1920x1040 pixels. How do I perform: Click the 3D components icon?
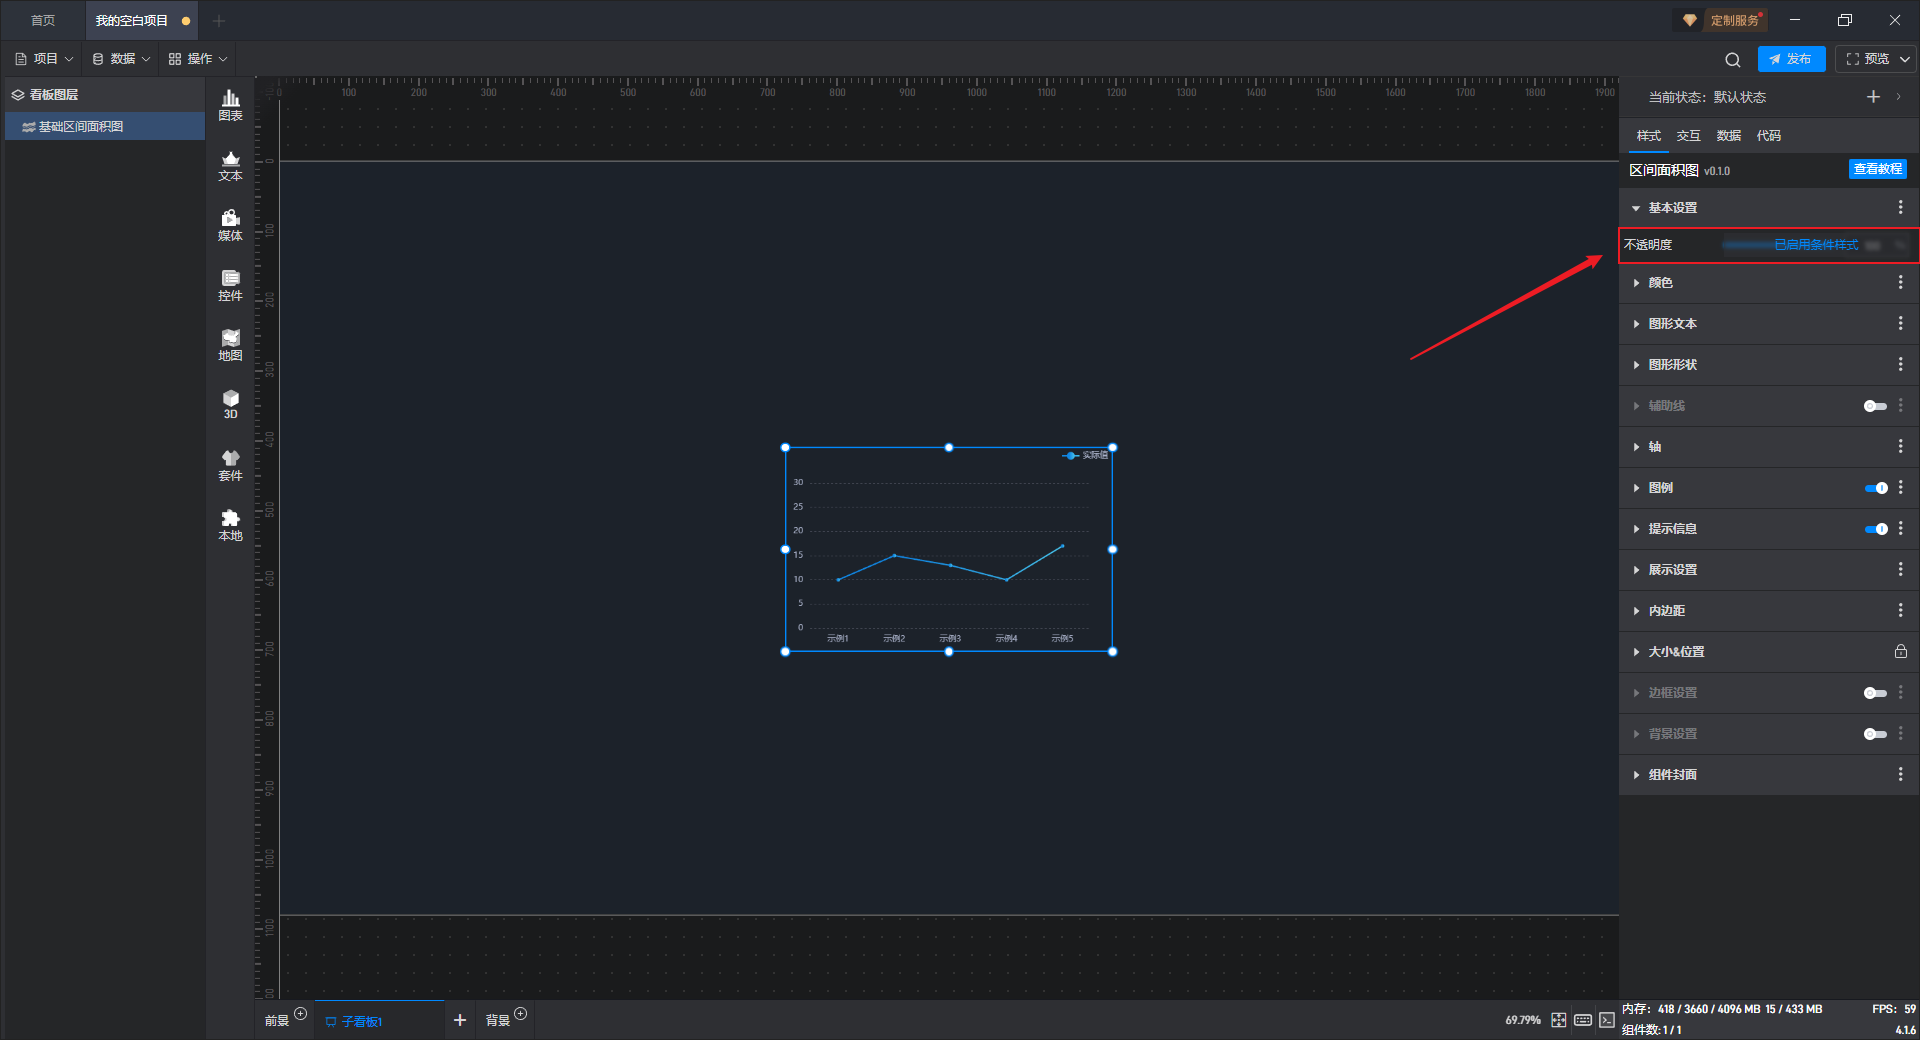click(x=230, y=405)
